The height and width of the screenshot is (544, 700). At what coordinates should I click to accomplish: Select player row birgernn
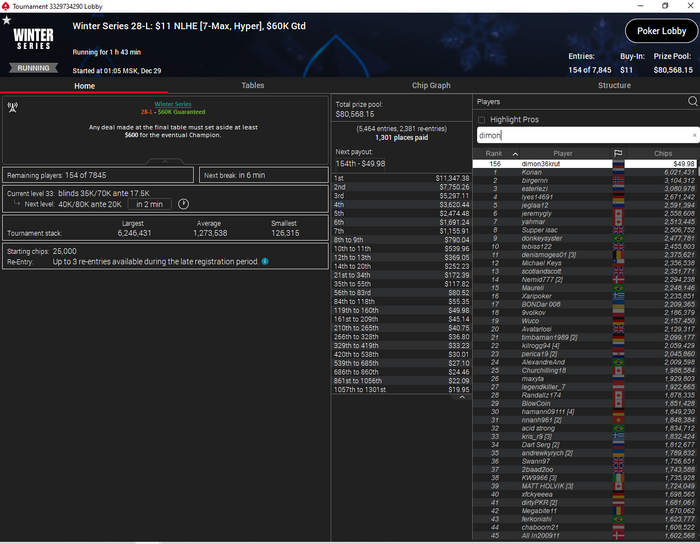[584, 180]
